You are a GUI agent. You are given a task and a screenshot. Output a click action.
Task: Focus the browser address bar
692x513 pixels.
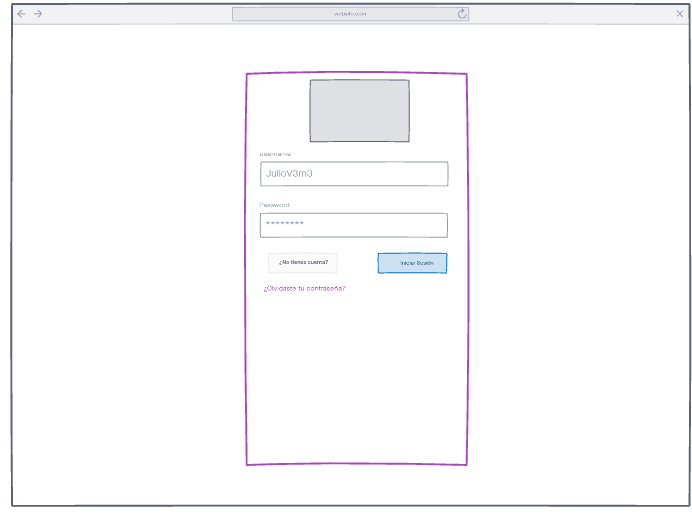click(350, 14)
